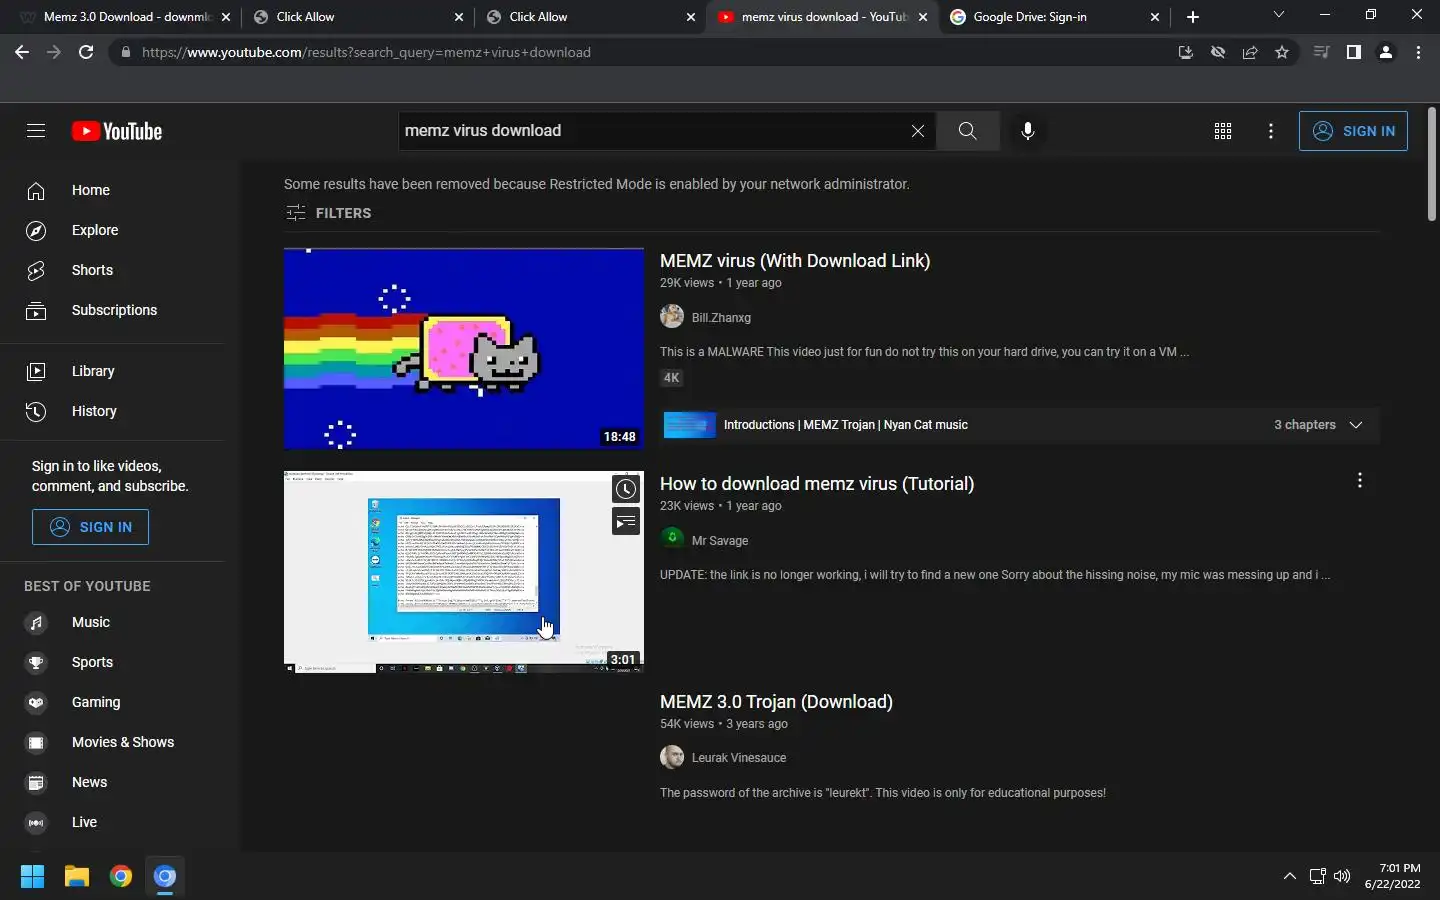Add tutorial video to Watch later
1440x900 pixels.
pos(626,489)
